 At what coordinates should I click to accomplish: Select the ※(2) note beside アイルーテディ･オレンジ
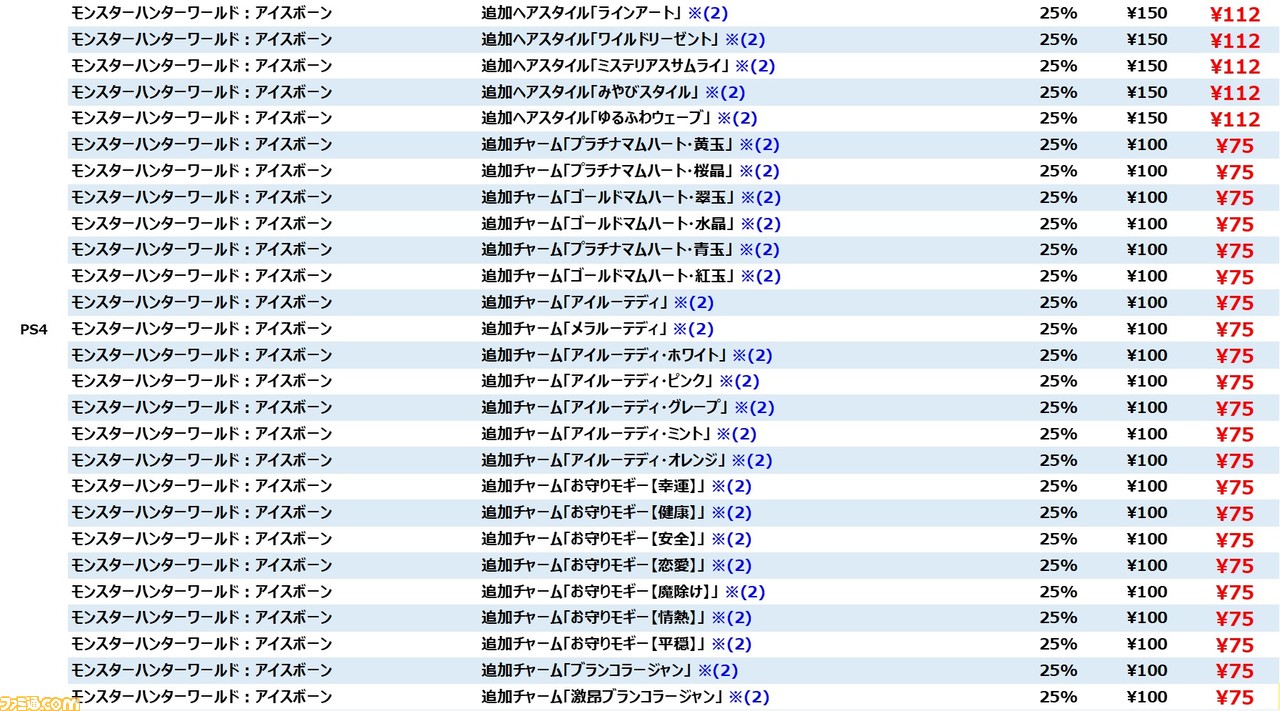tap(752, 460)
